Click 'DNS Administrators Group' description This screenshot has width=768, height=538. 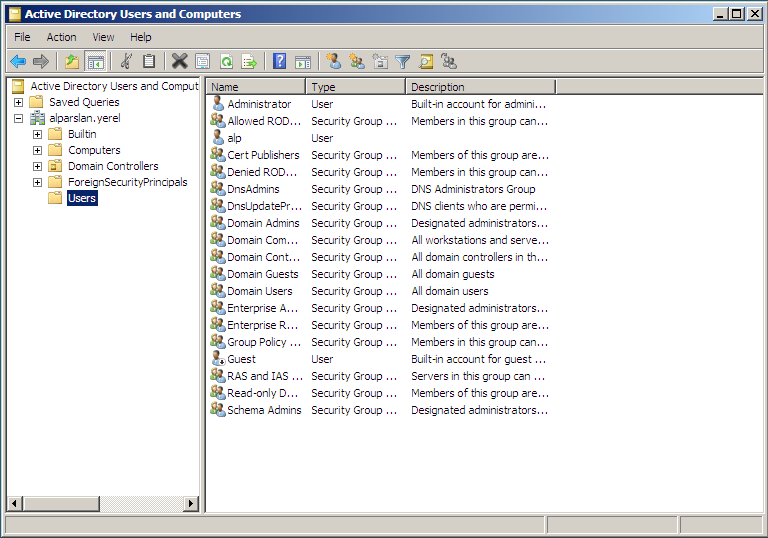point(473,189)
